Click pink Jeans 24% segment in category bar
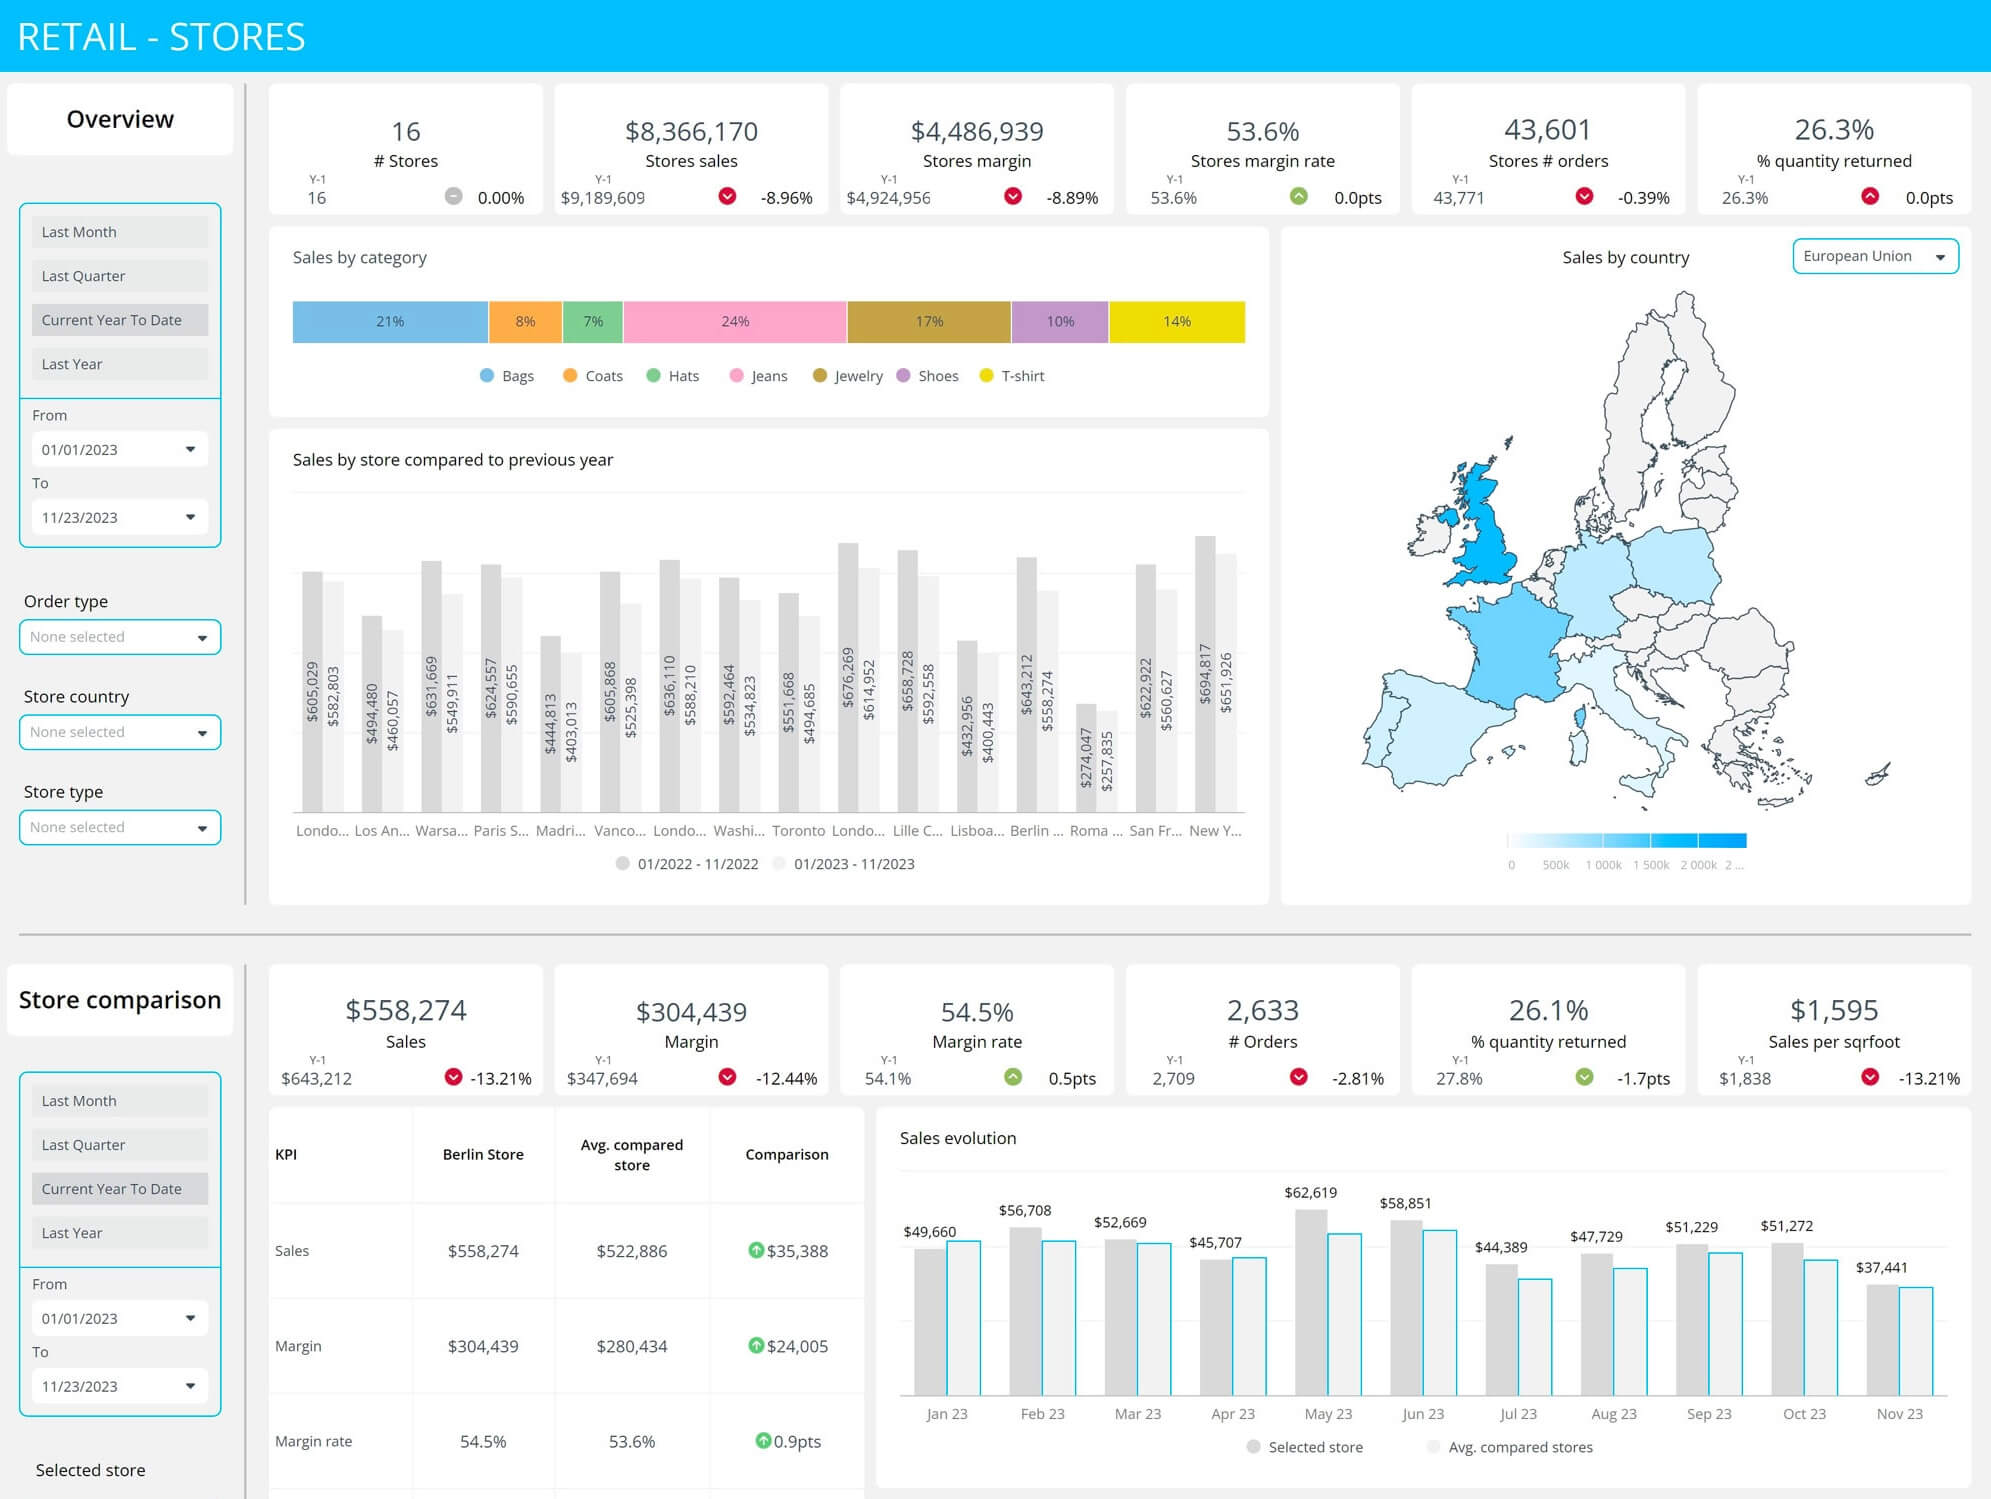Viewport: 1991px width, 1499px height. click(x=735, y=322)
